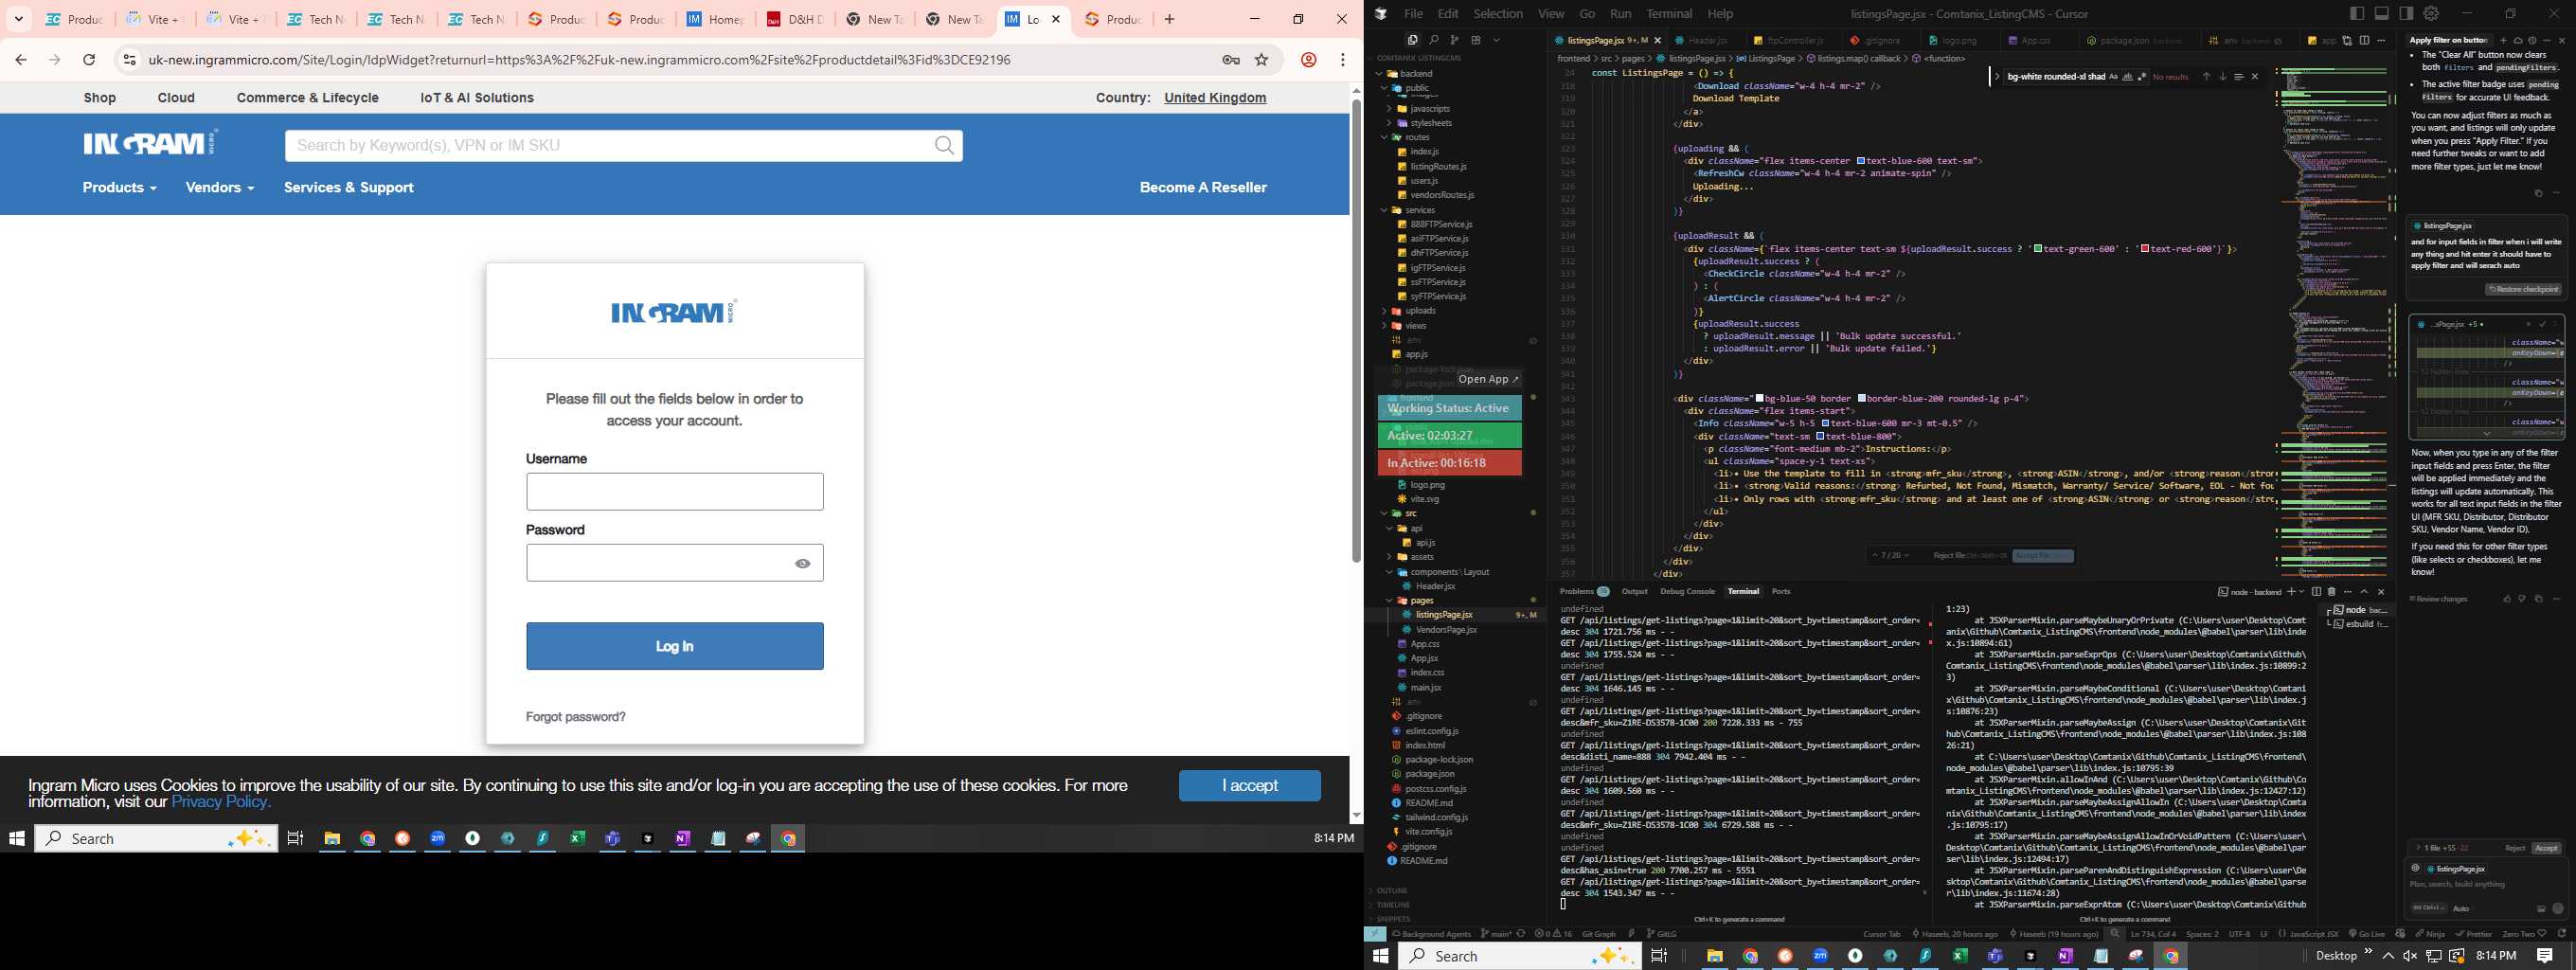Switch to the Debug Console panel tab
The image size is (2576, 970).
click(x=1687, y=592)
